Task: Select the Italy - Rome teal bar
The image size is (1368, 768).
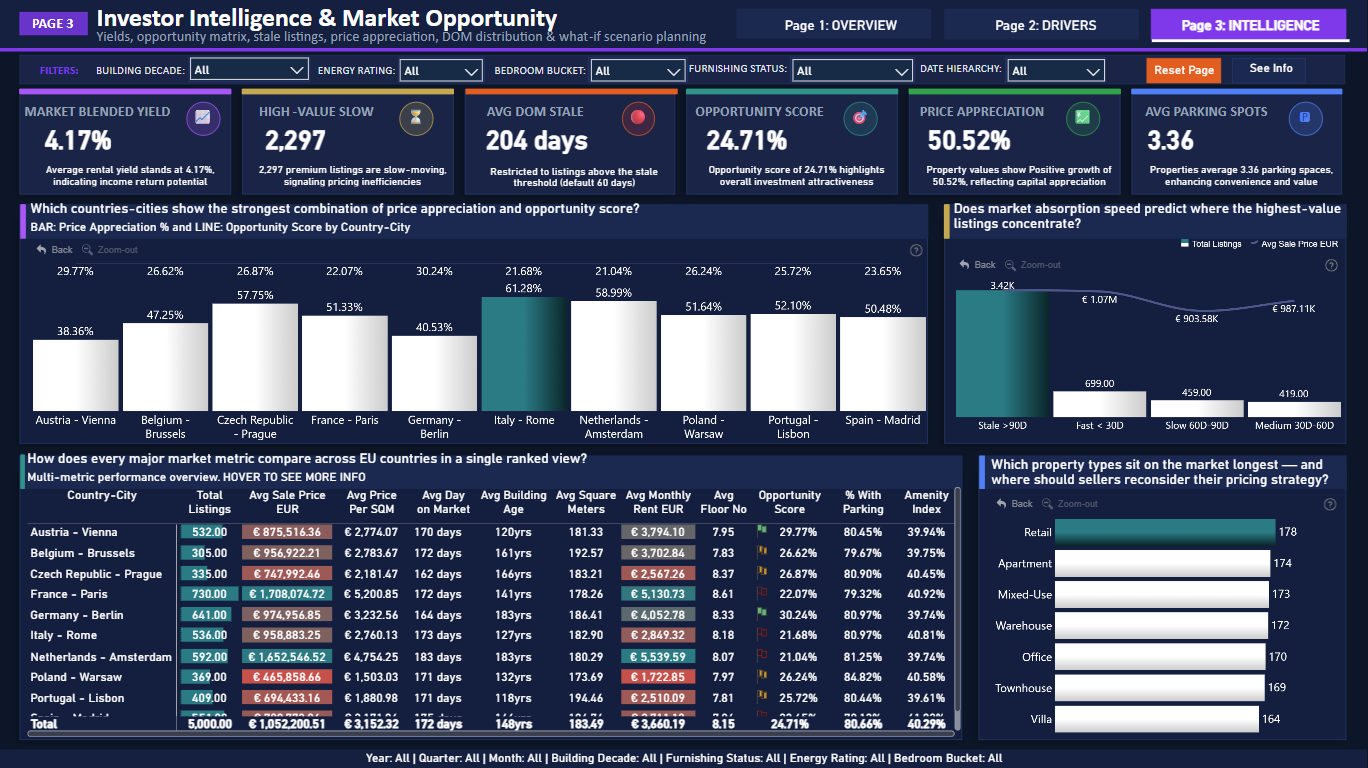Action: point(524,354)
